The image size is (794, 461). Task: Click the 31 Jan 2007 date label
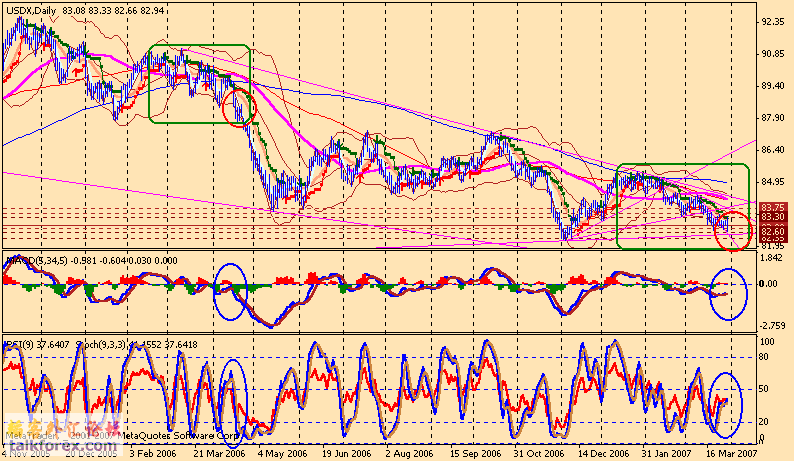pyautogui.click(x=667, y=453)
